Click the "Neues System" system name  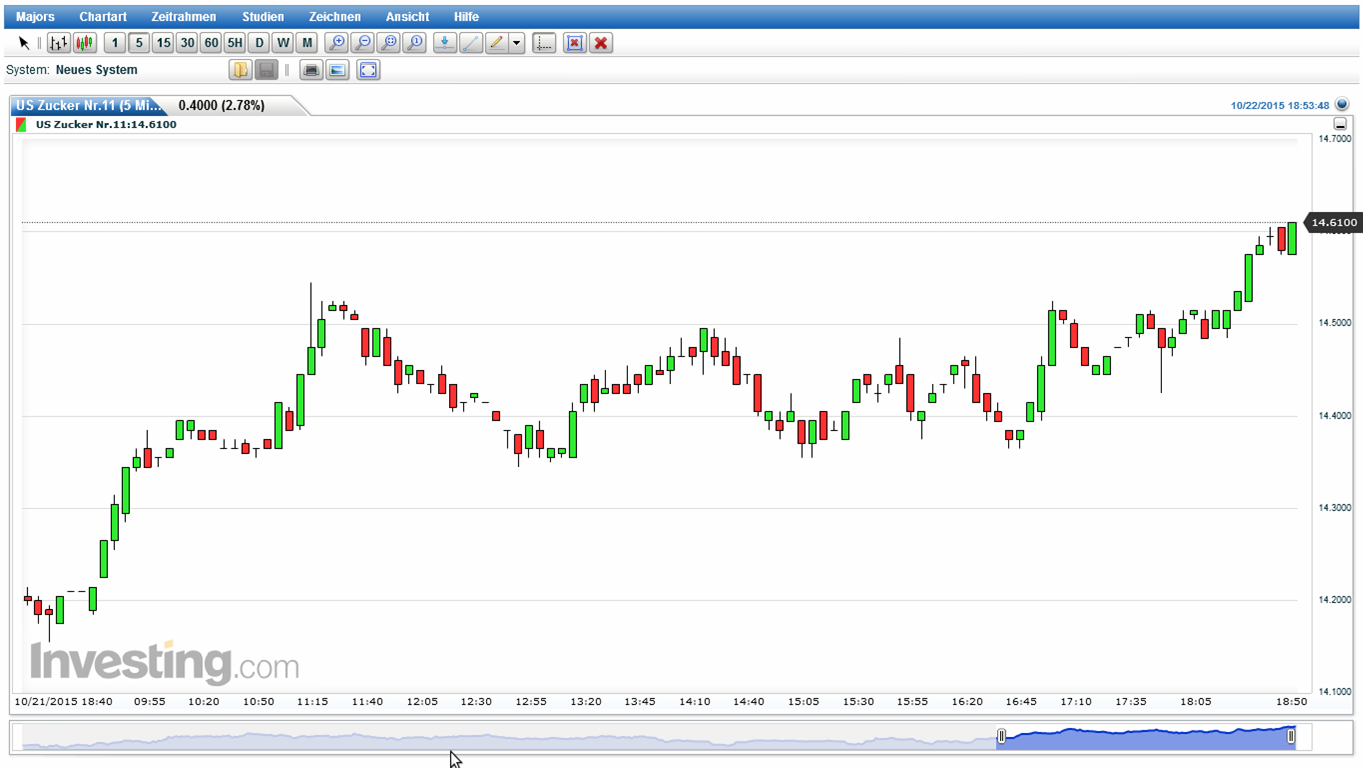[x=97, y=70]
